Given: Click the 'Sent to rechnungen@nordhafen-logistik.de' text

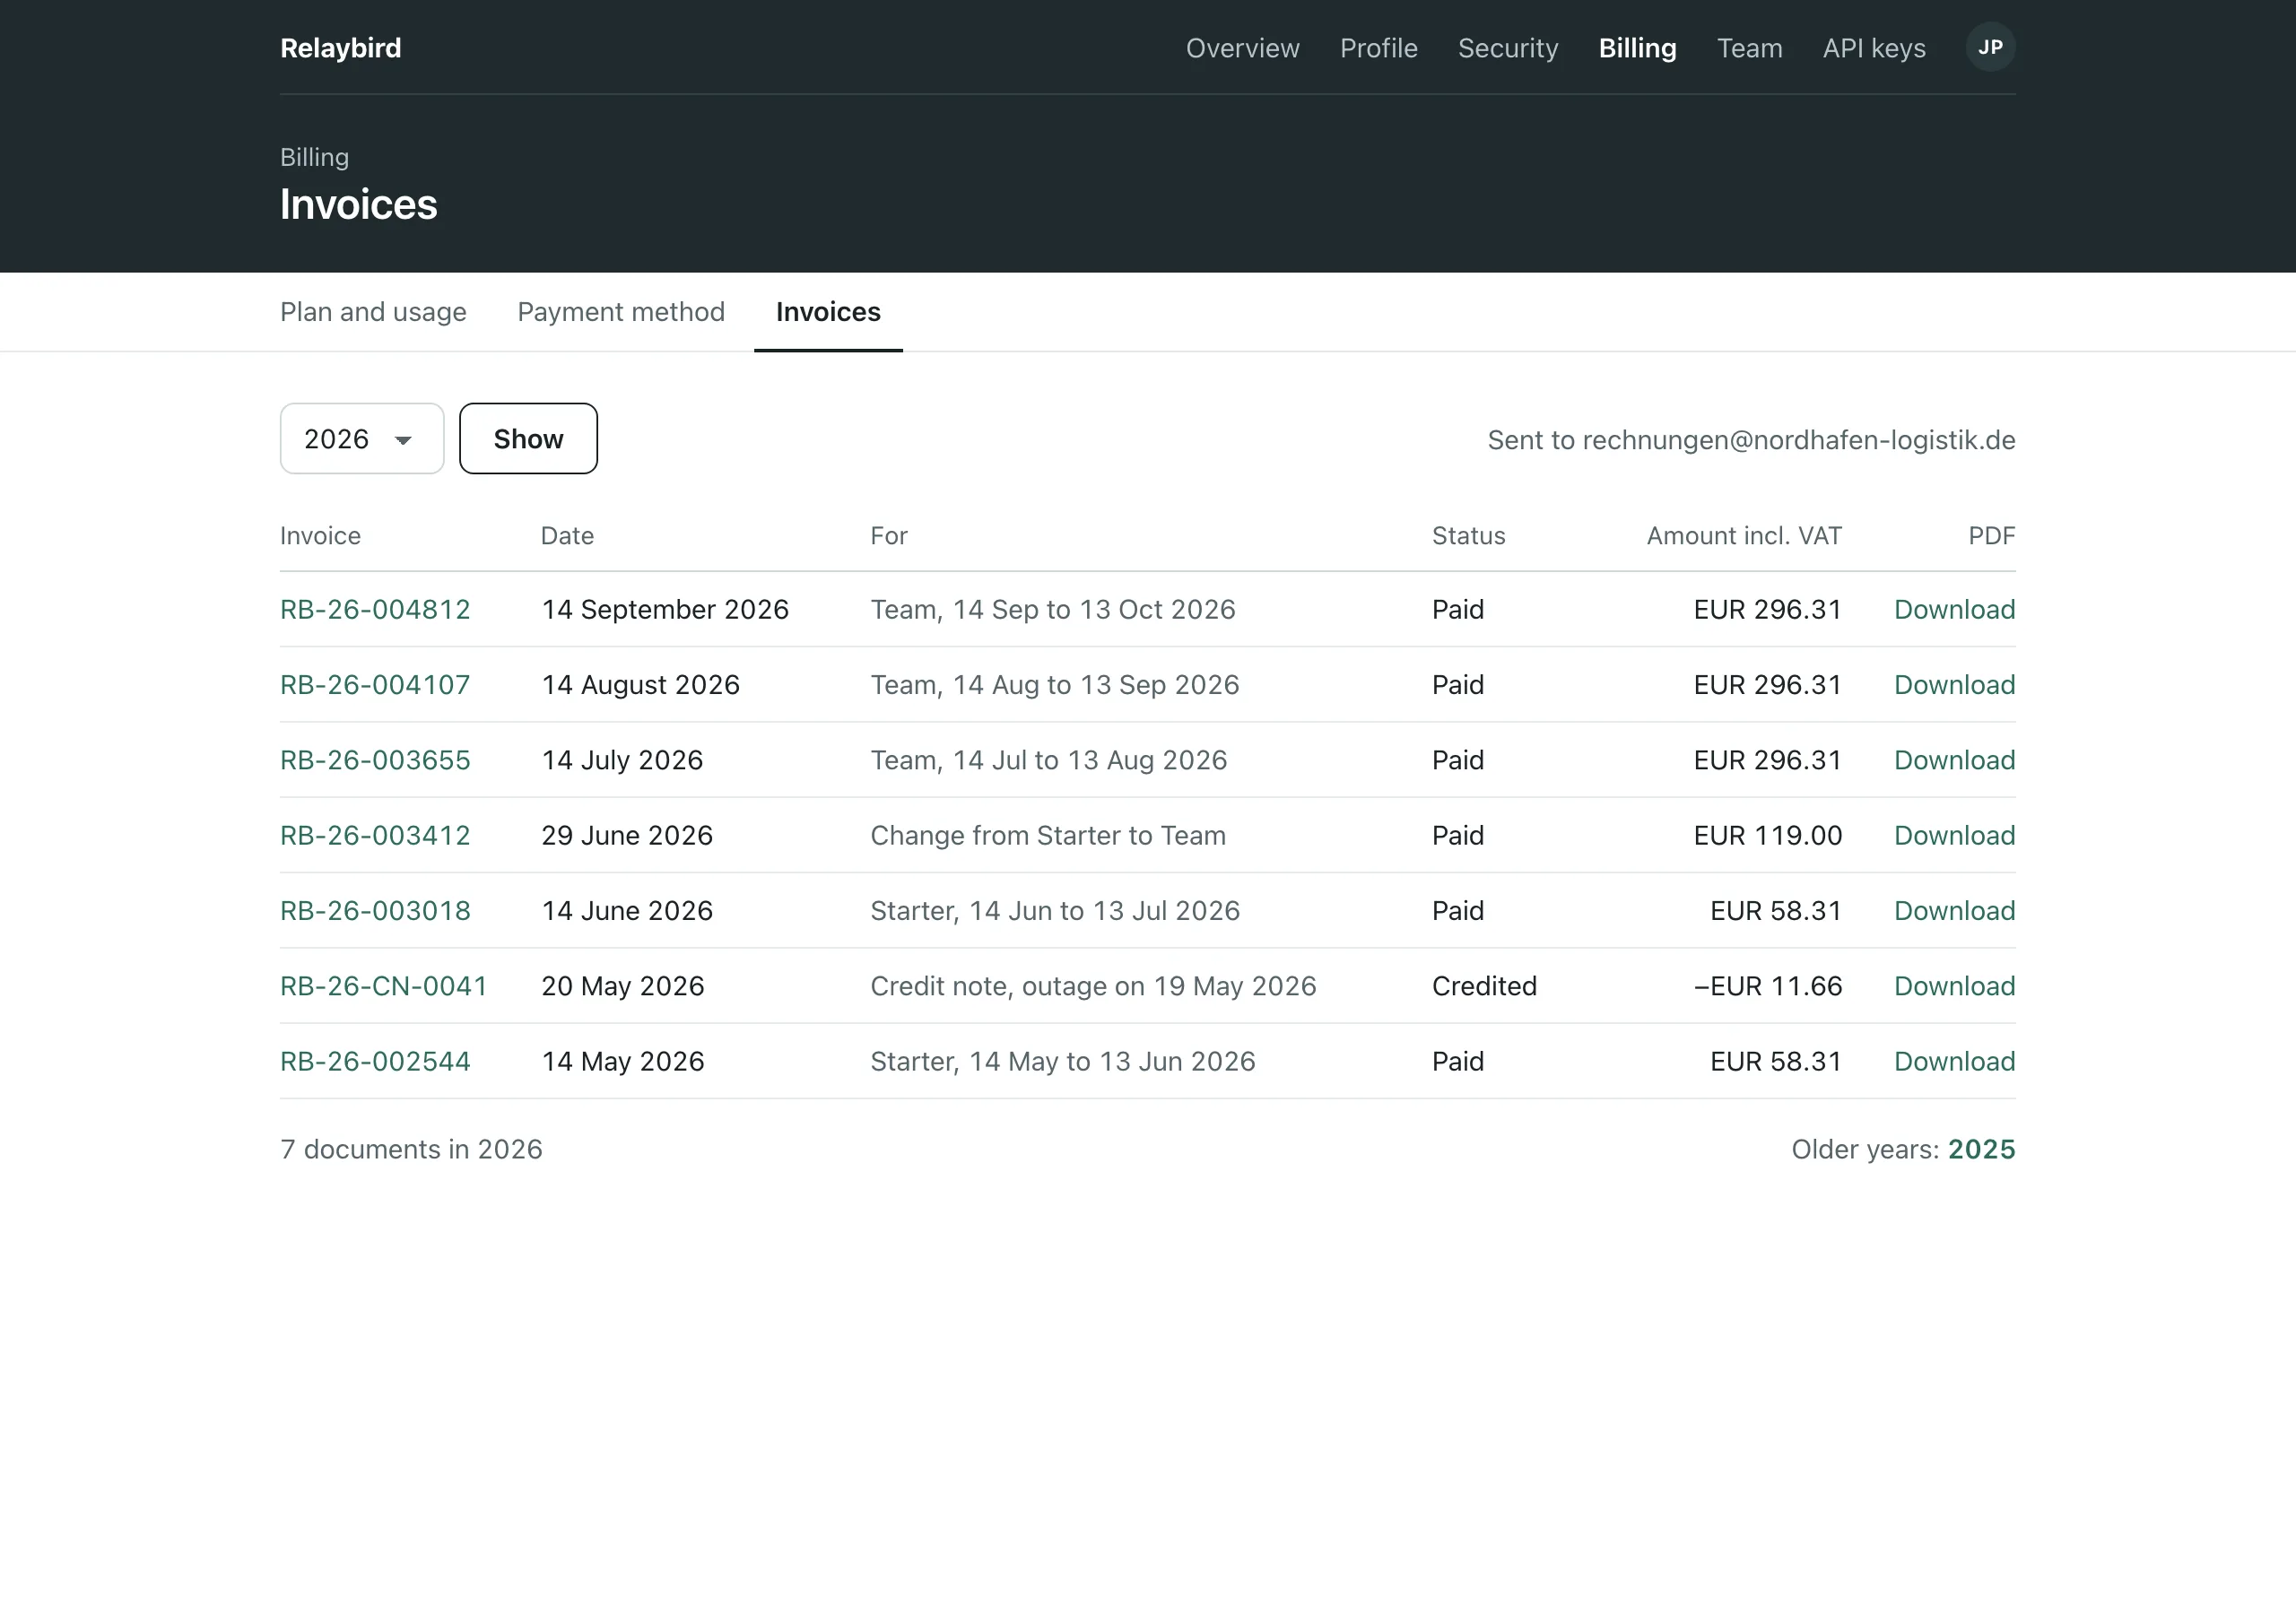Looking at the screenshot, I should point(1751,440).
